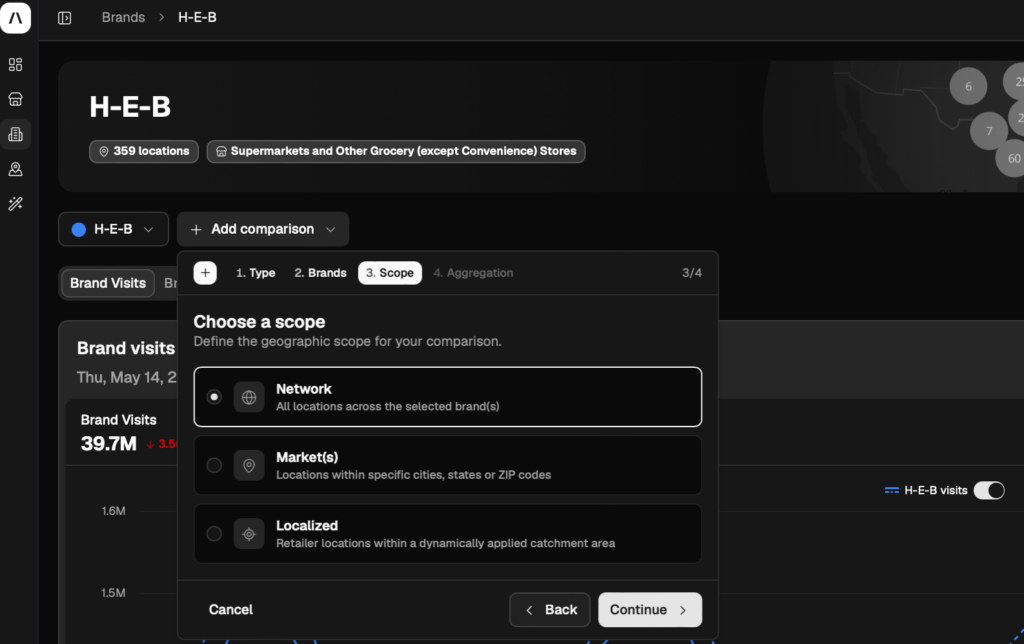Select the Localized radio button
The image size is (1024, 644).
coord(214,534)
